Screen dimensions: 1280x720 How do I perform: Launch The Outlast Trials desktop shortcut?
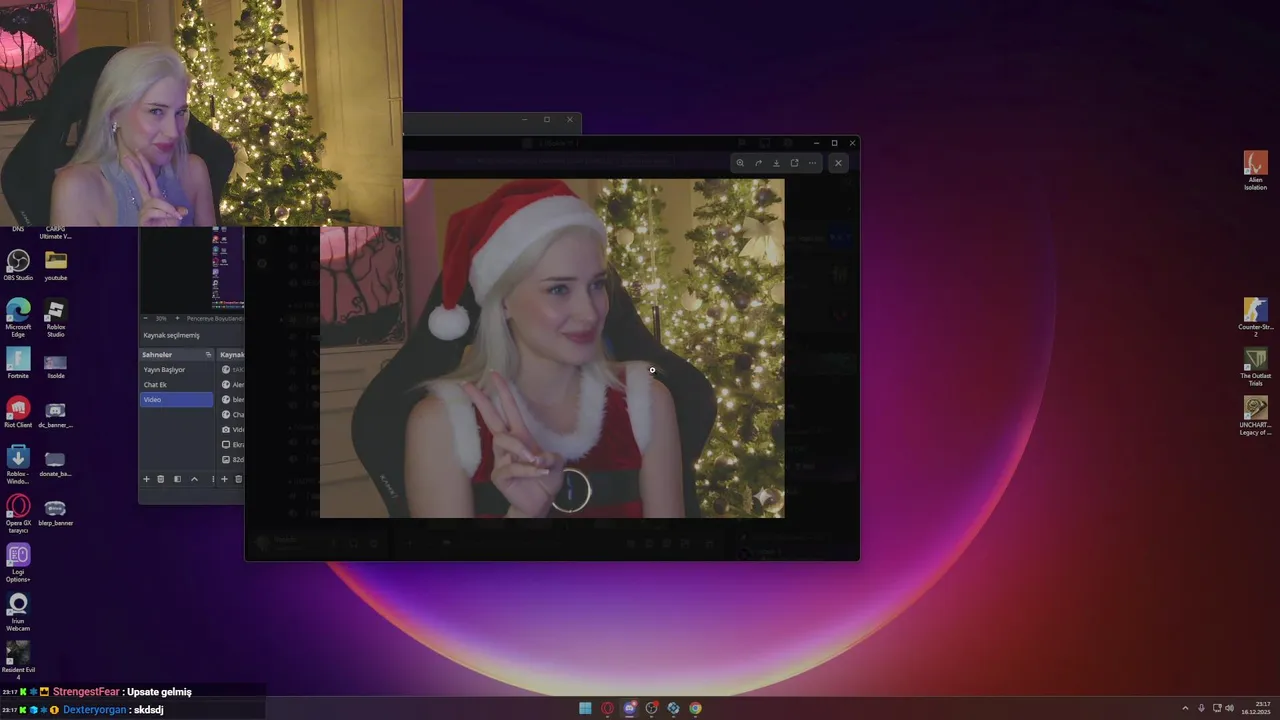tap(1255, 366)
